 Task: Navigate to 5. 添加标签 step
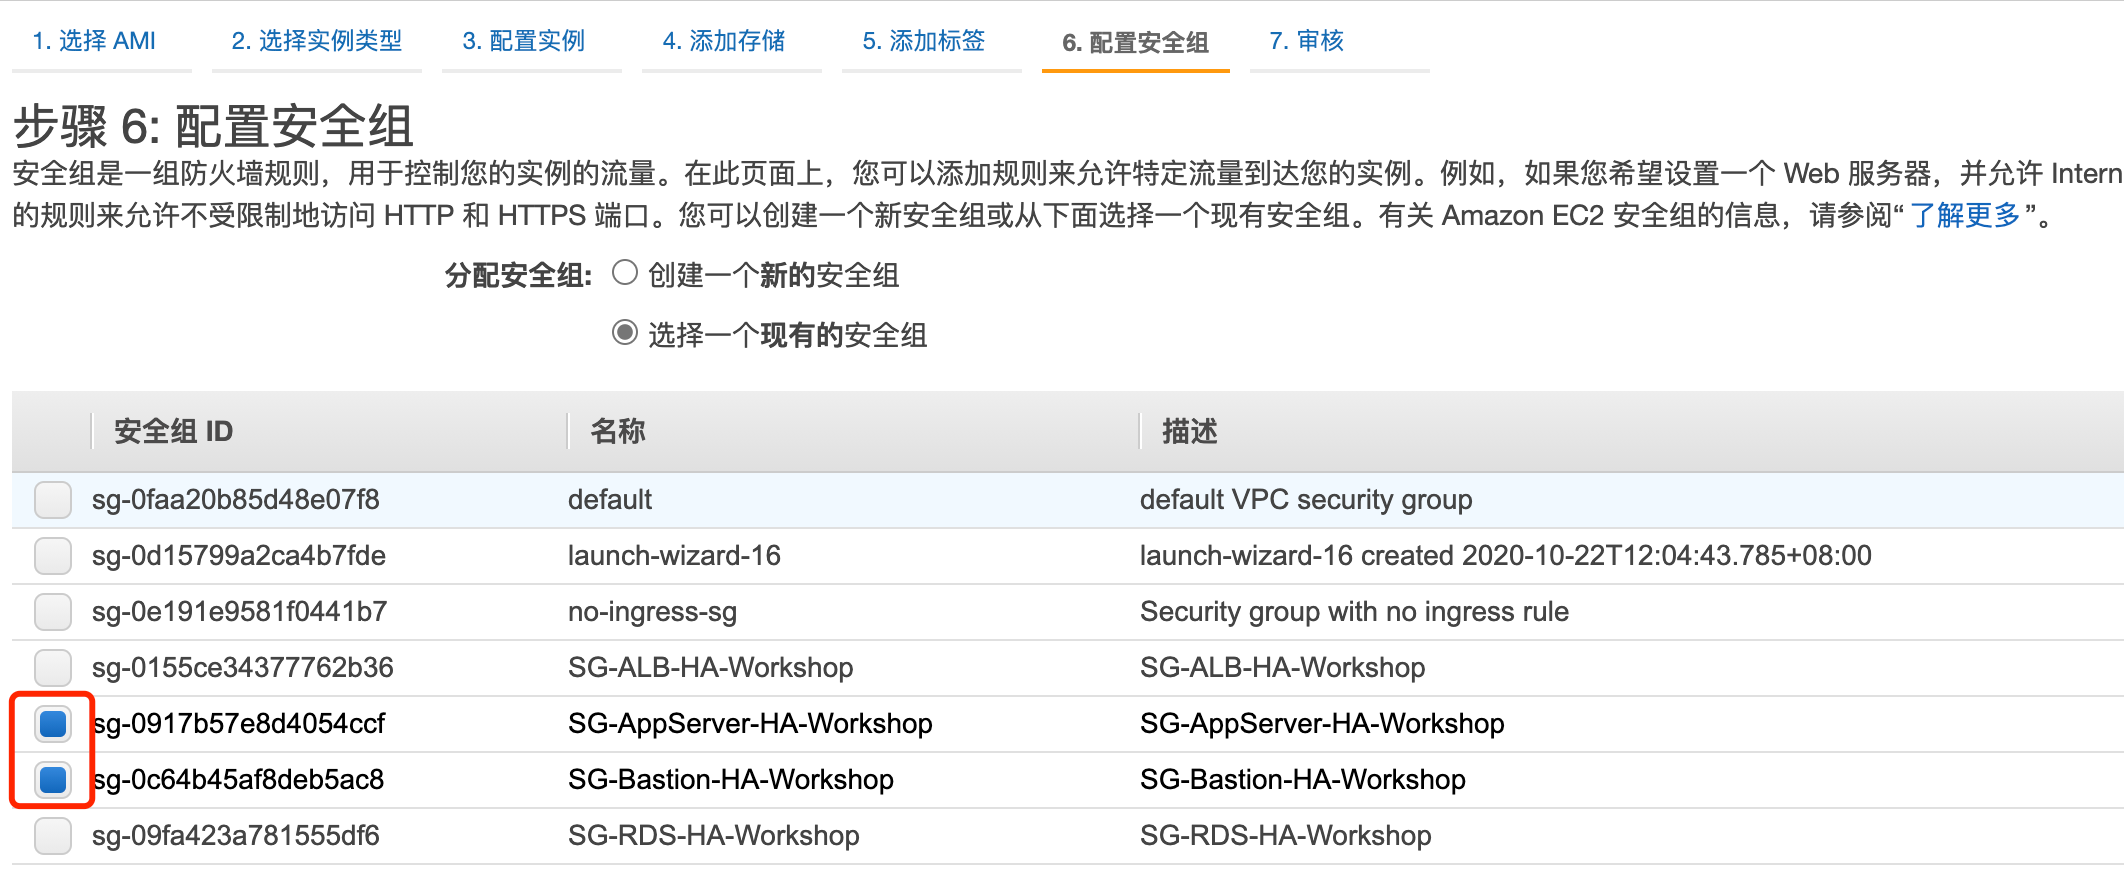pos(923,41)
